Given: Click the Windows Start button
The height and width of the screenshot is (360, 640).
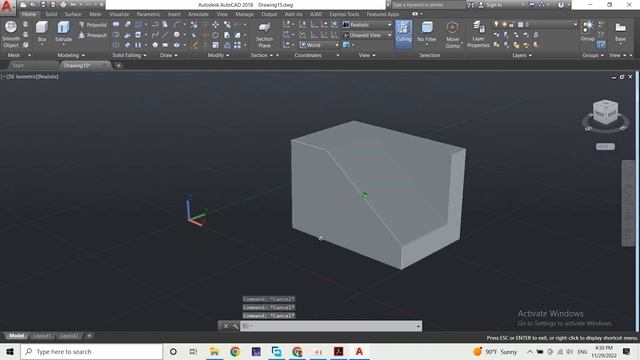Looking at the screenshot, I should tap(10, 351).
